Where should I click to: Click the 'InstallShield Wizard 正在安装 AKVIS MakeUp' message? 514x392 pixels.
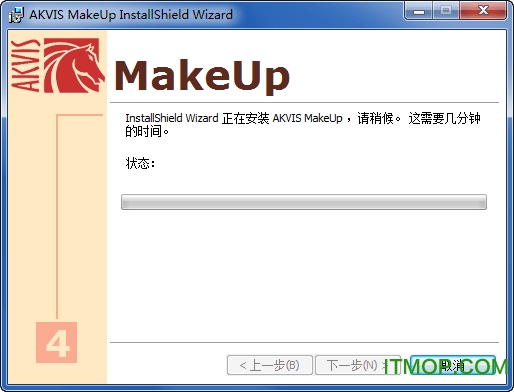click(303, 125)
